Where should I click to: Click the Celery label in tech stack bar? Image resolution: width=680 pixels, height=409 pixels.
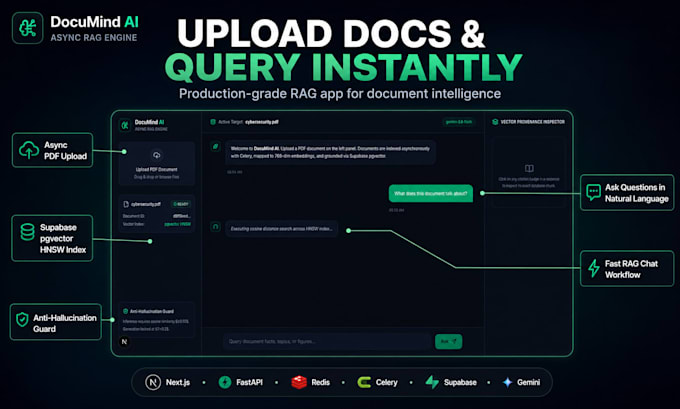(386, 382)
